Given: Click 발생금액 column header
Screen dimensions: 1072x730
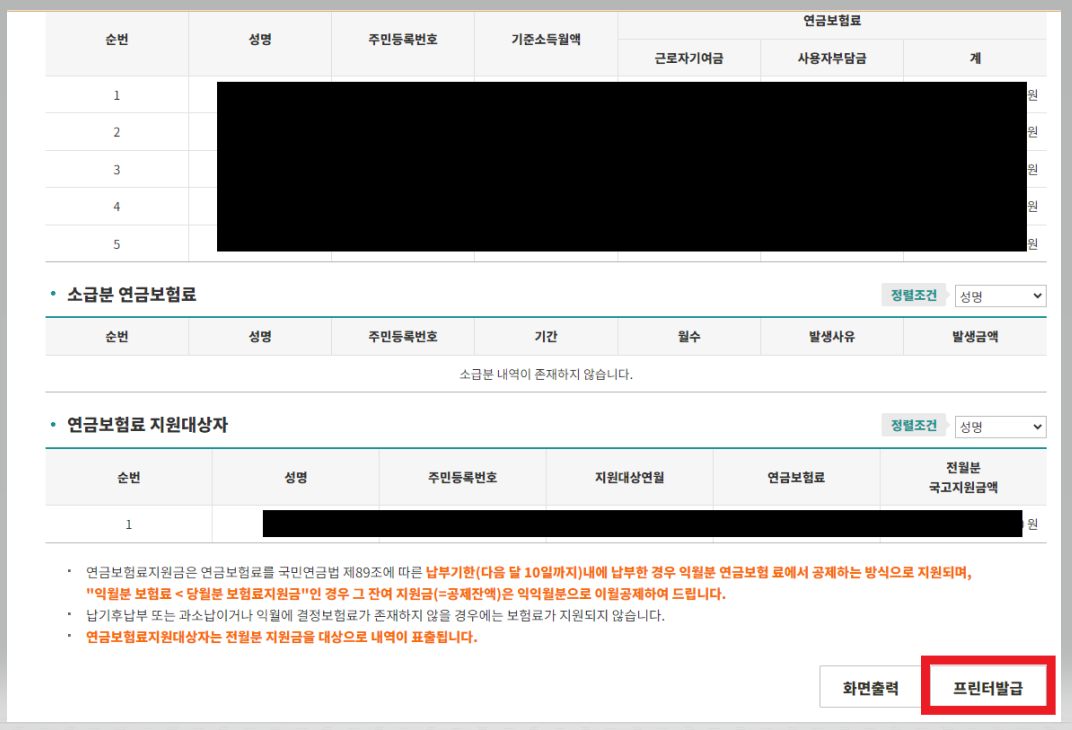Looking at the screenshot, I should pos(975,336).
